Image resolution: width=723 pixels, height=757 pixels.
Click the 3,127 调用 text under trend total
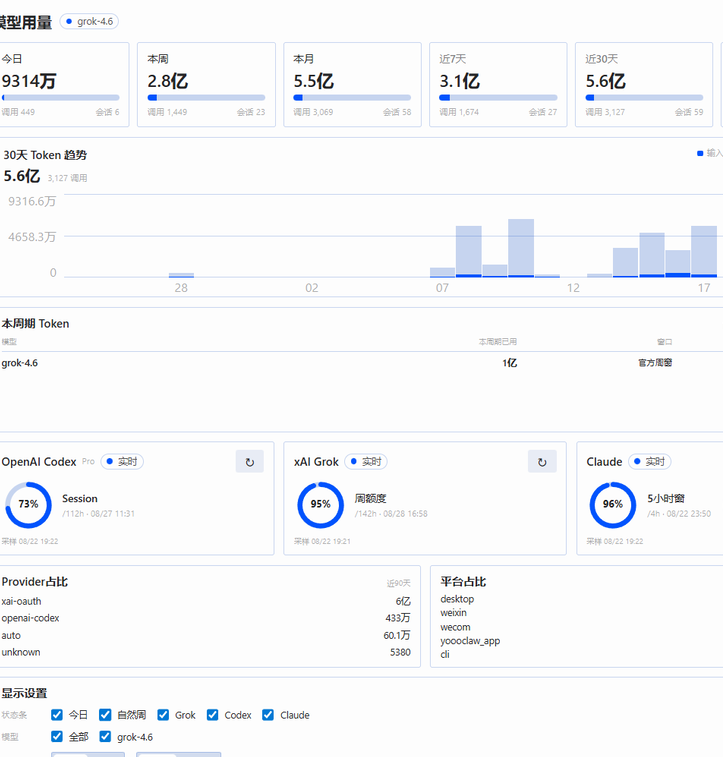point(67,178)
